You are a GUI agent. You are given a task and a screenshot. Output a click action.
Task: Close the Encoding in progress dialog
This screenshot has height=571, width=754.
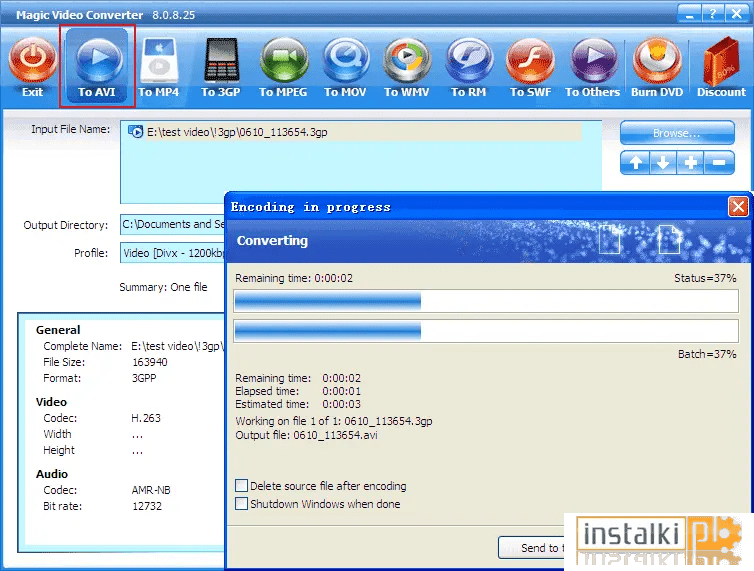[x=738, y=207]
